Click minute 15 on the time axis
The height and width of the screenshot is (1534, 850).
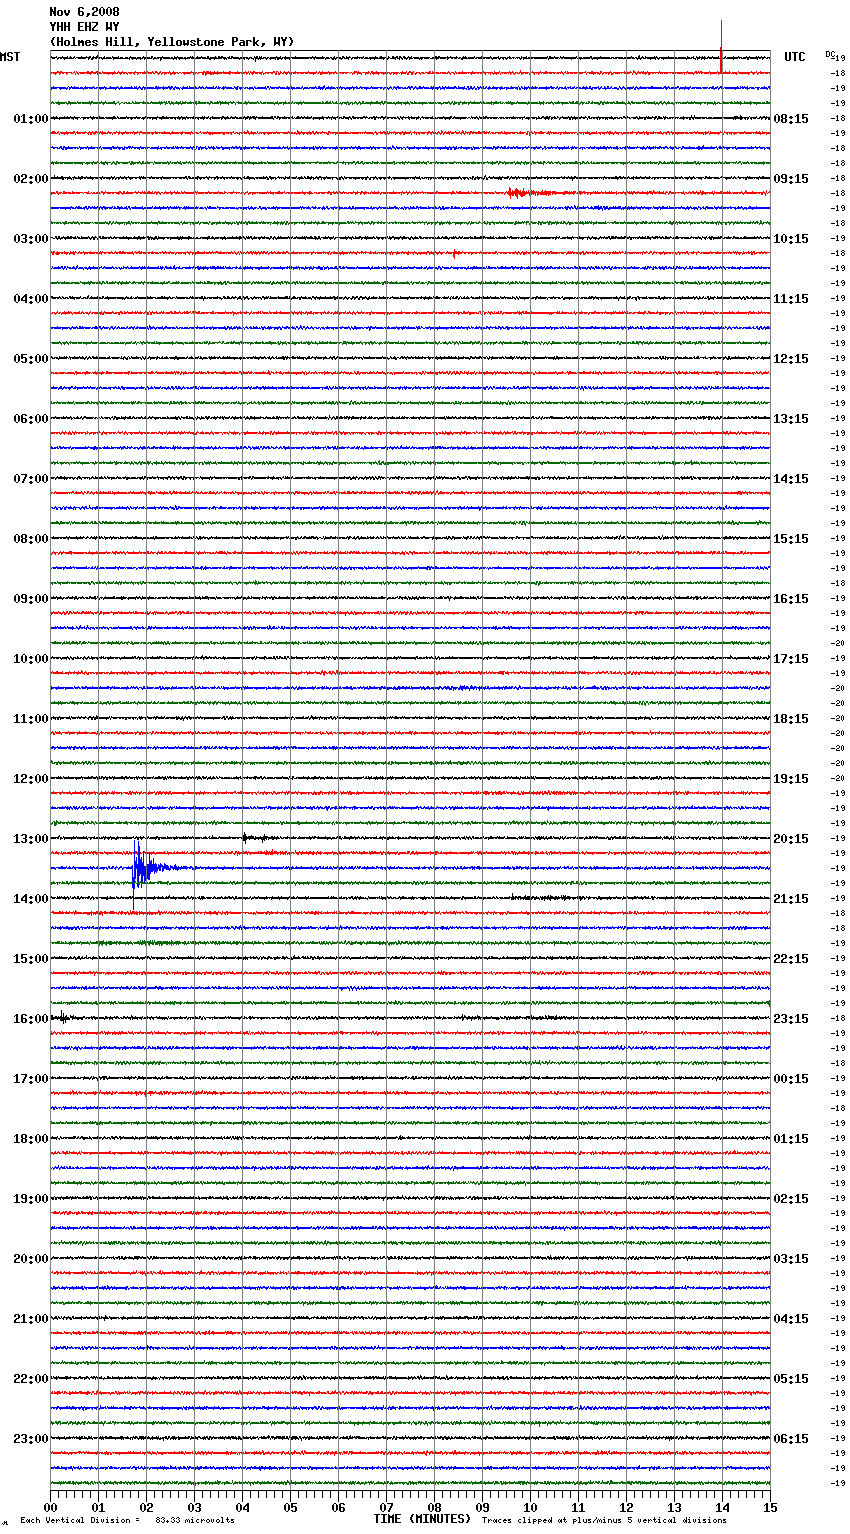click(x=770, y=1508)
